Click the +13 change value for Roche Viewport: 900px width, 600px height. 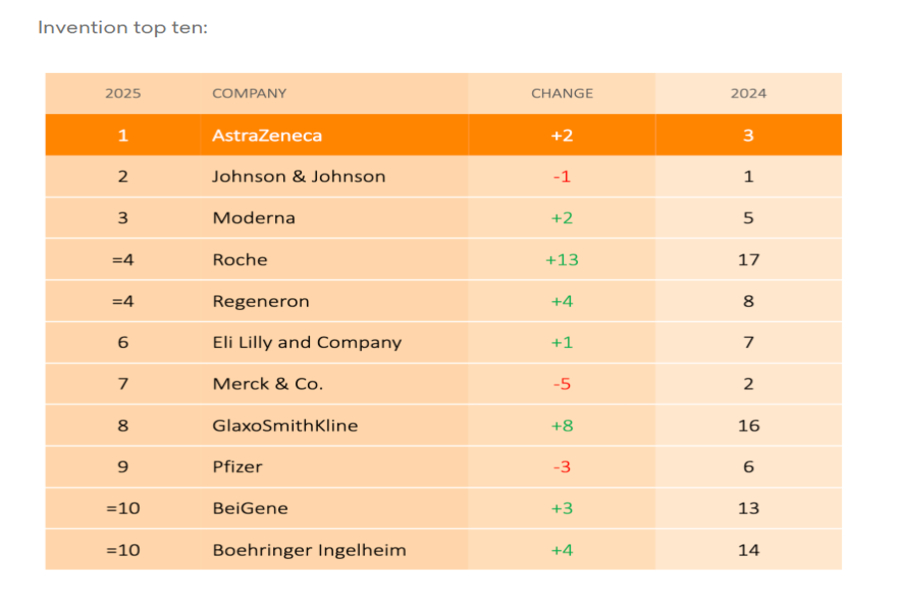coord(562,260)
